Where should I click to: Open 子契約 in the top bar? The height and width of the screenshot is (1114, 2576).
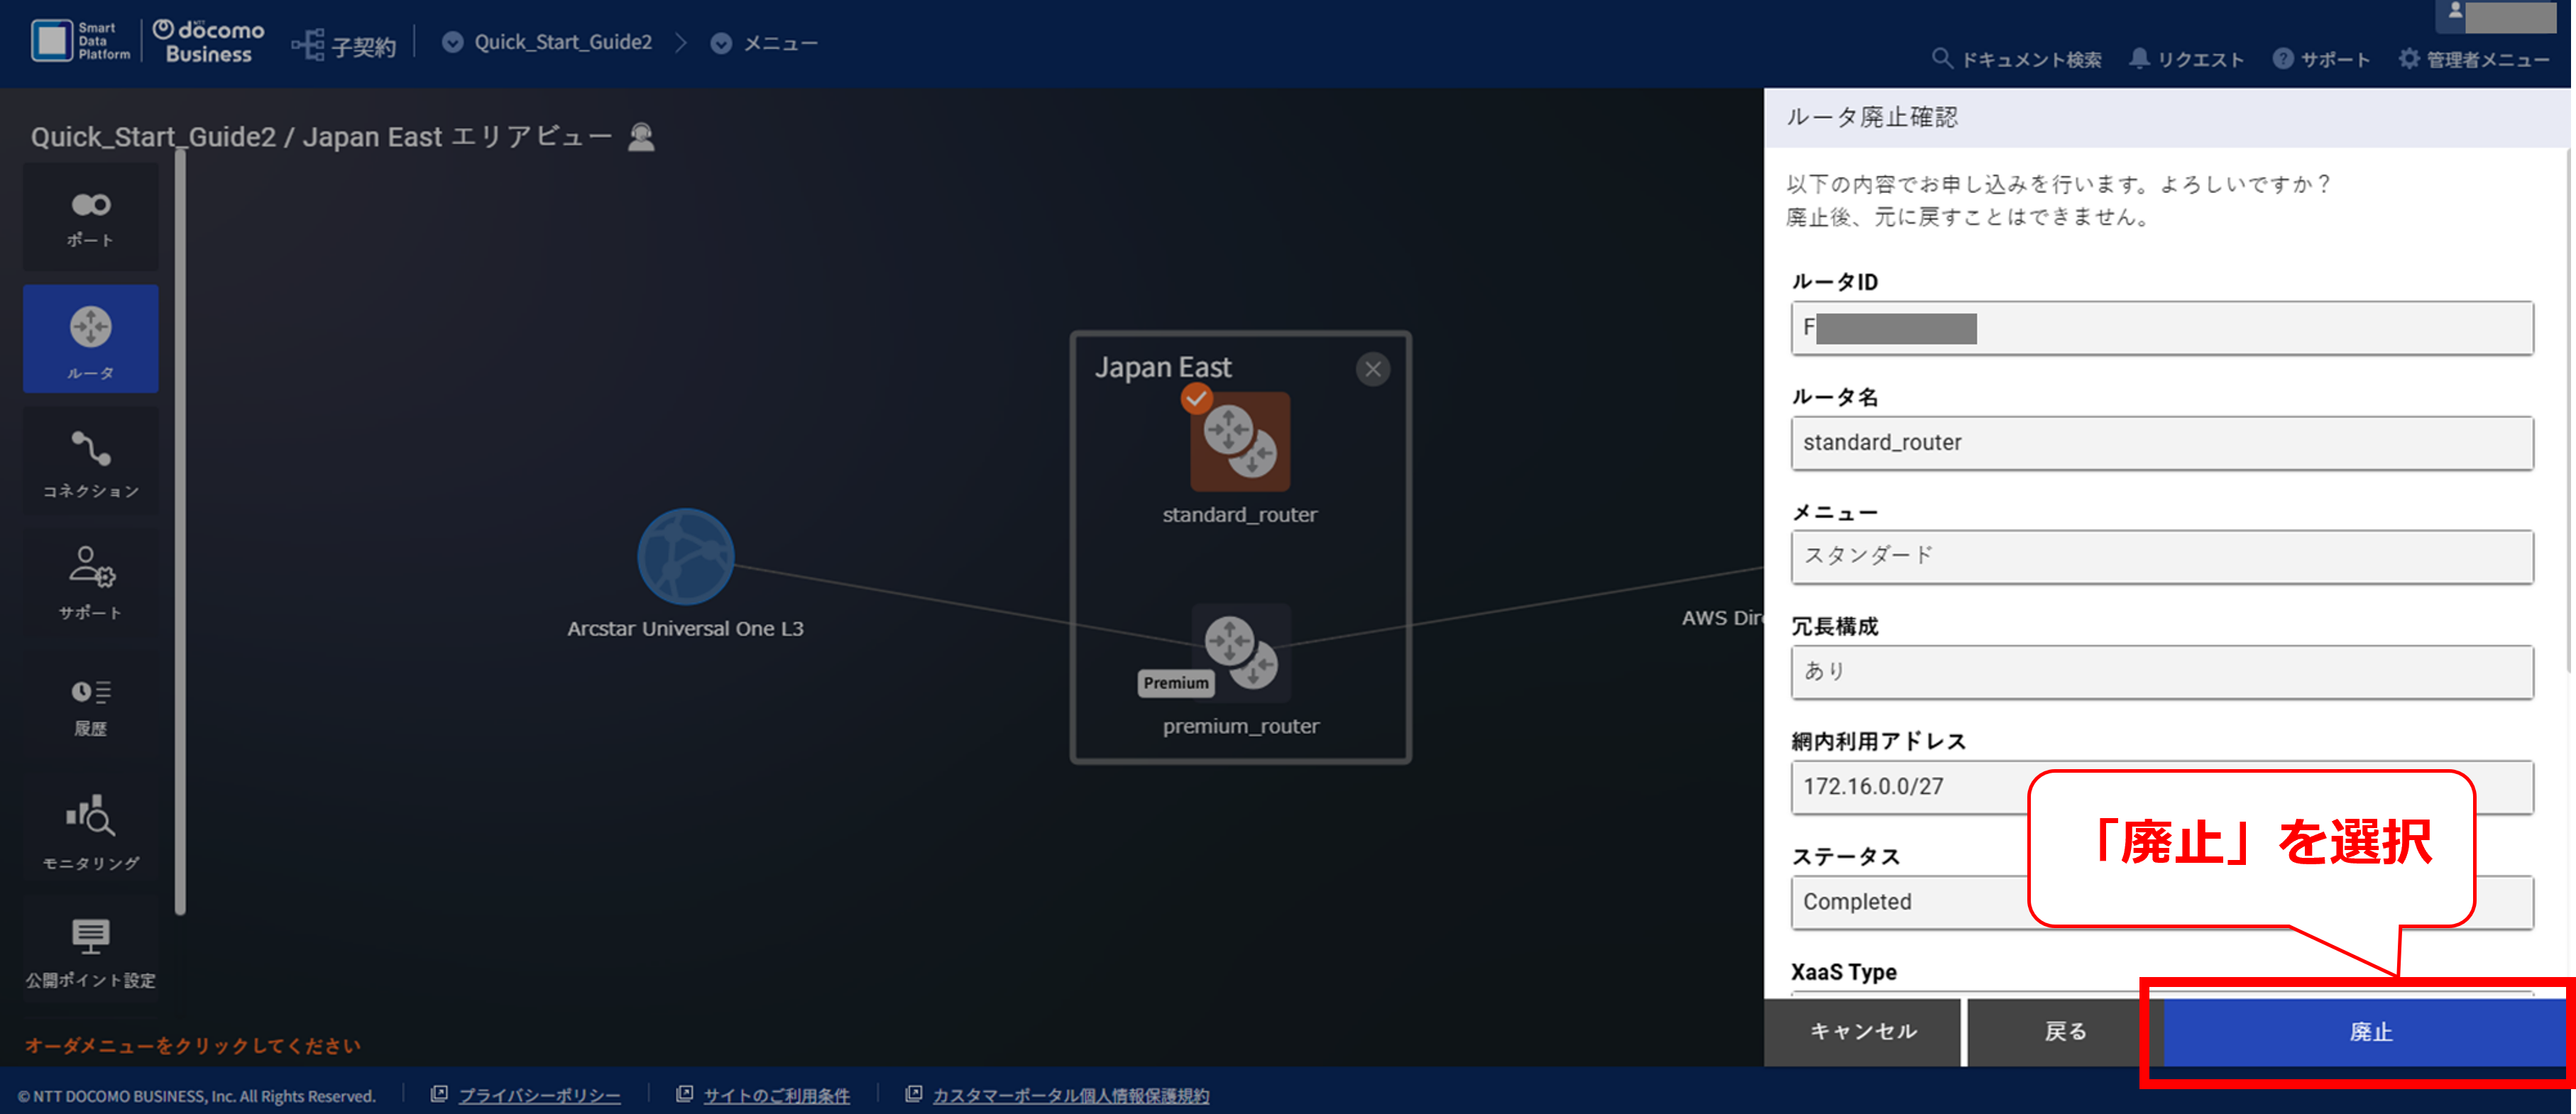point(344,45)
